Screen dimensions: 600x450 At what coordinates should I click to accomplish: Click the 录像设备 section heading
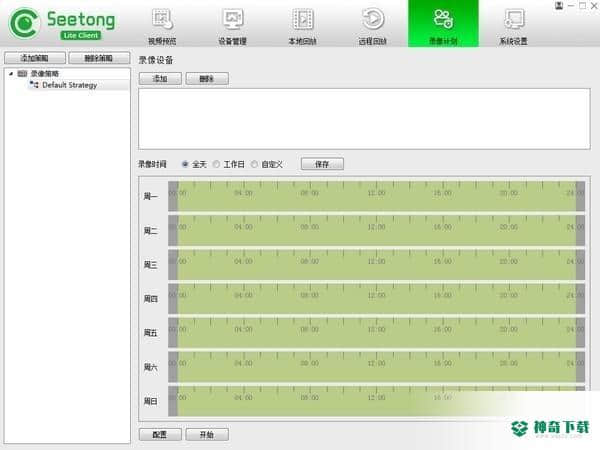coord(156,60)
